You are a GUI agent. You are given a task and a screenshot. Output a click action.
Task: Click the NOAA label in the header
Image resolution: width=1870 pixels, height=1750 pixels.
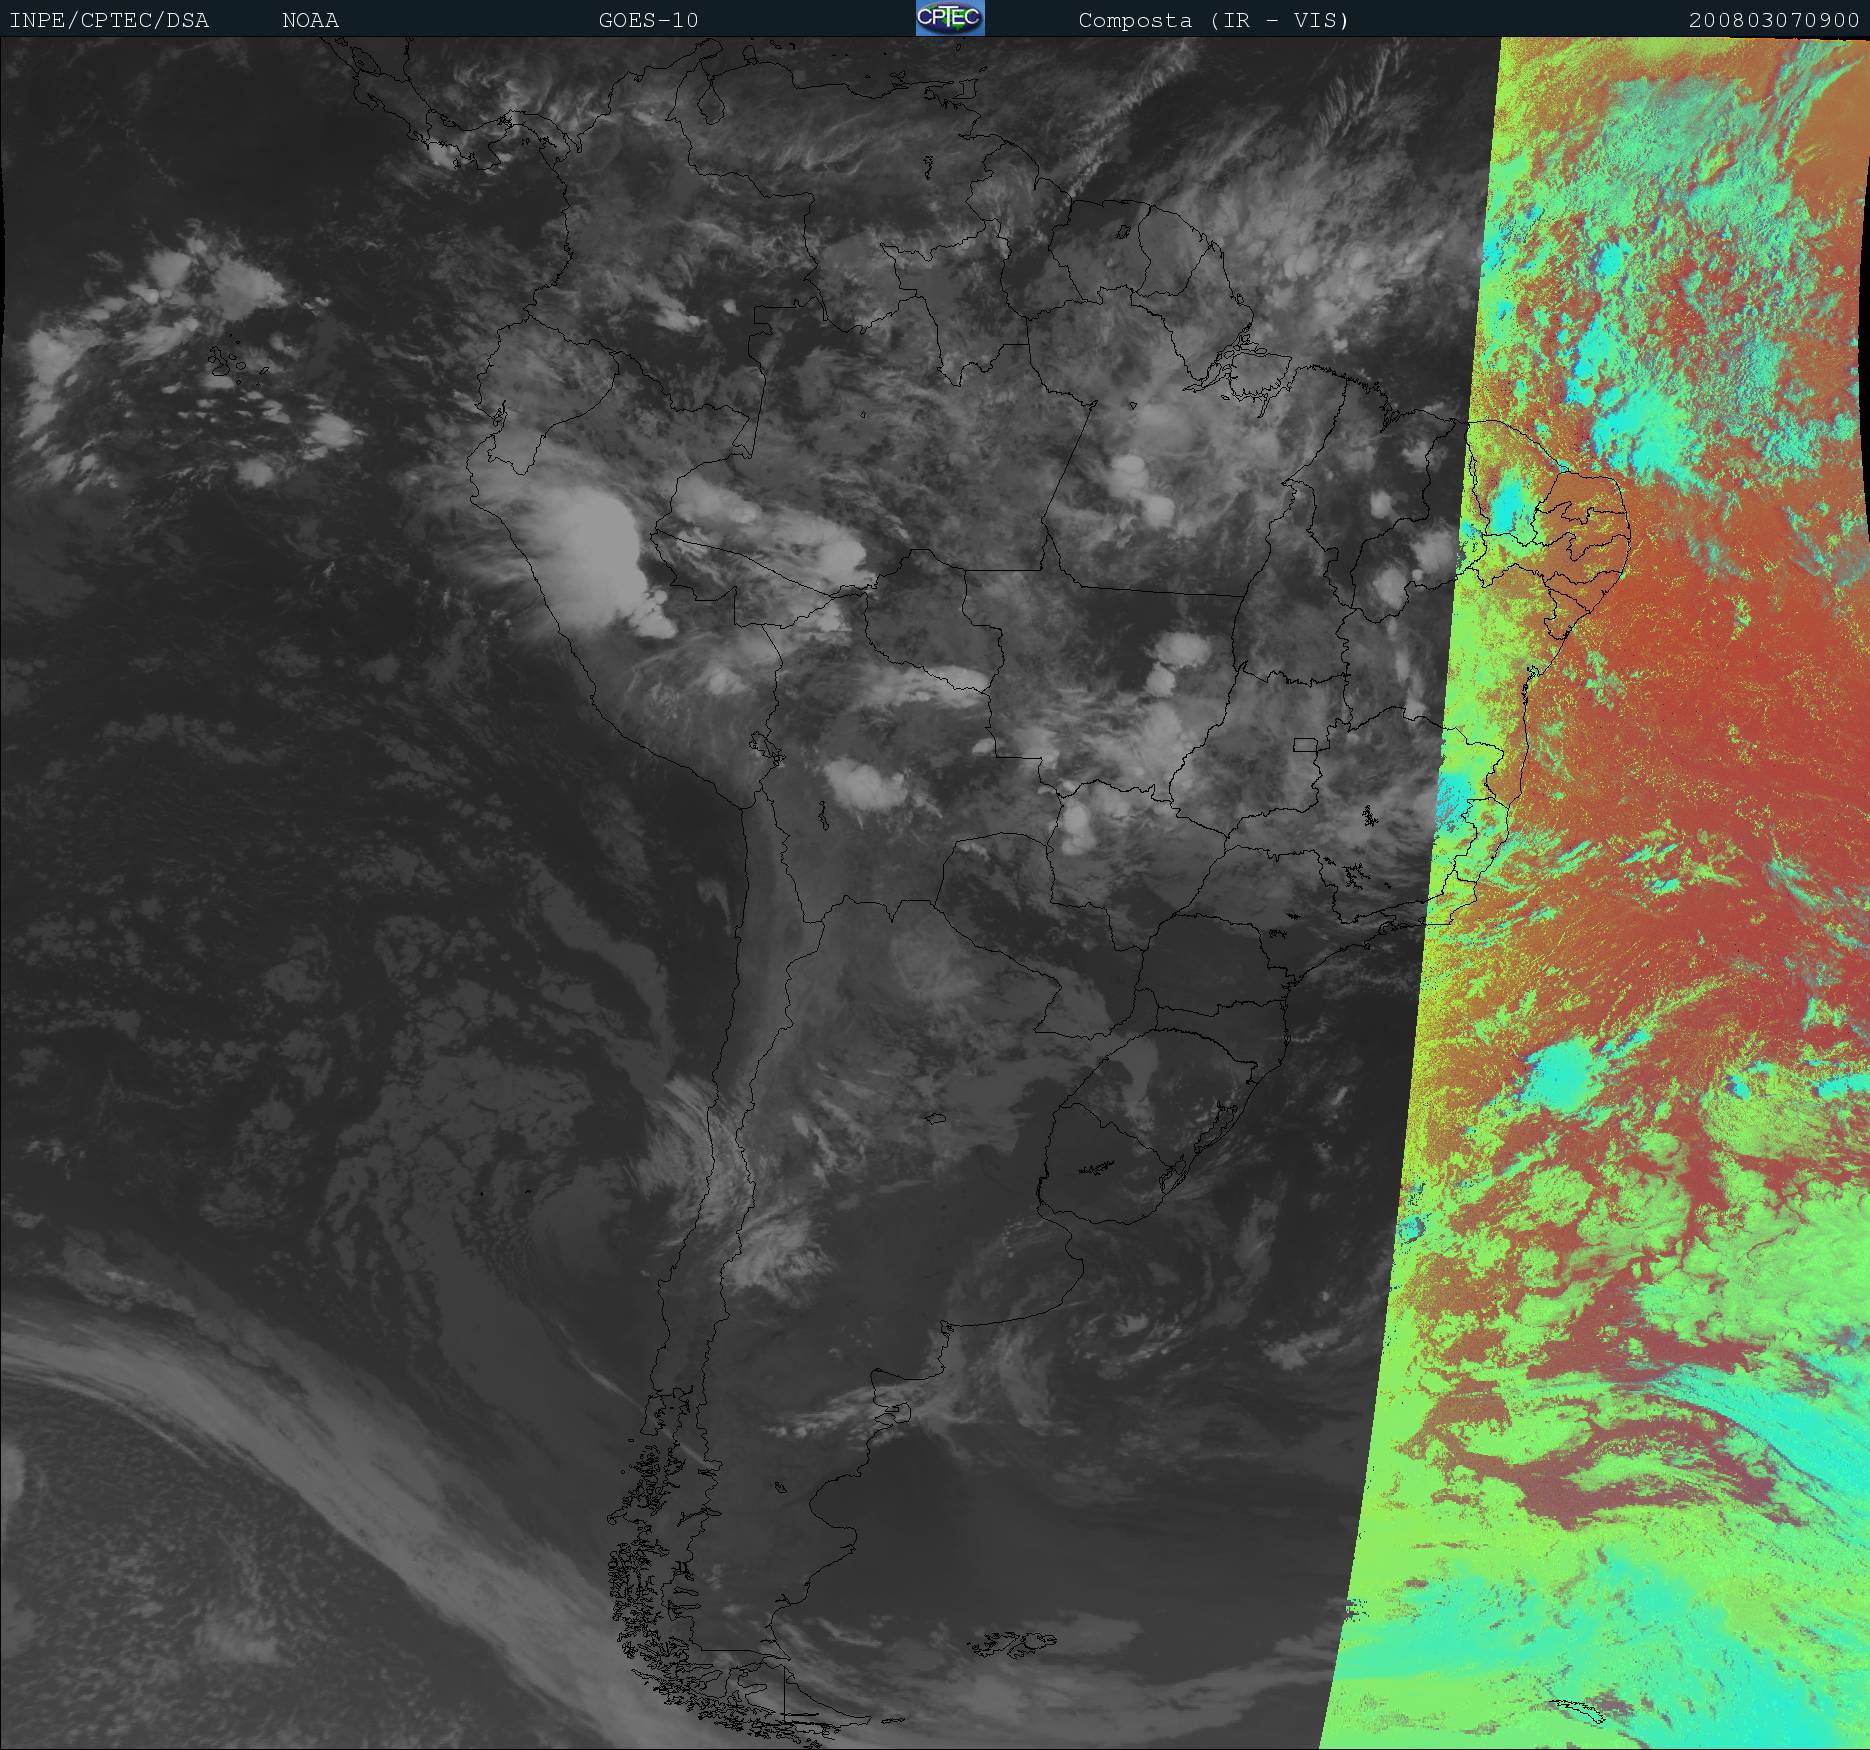[x=310, y=20]
